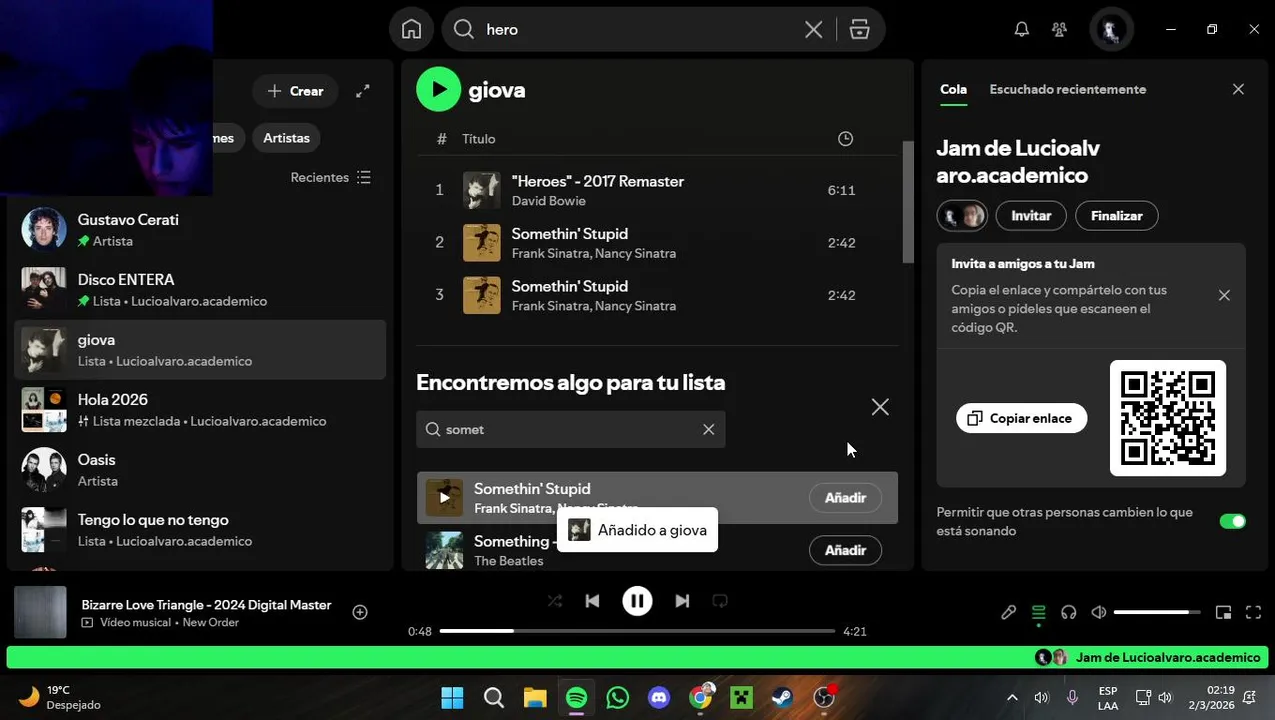The image size is (1275, 720).
Task: Open the Jam participants avatars
Action: pyautogui.click(x=962, y=215)
